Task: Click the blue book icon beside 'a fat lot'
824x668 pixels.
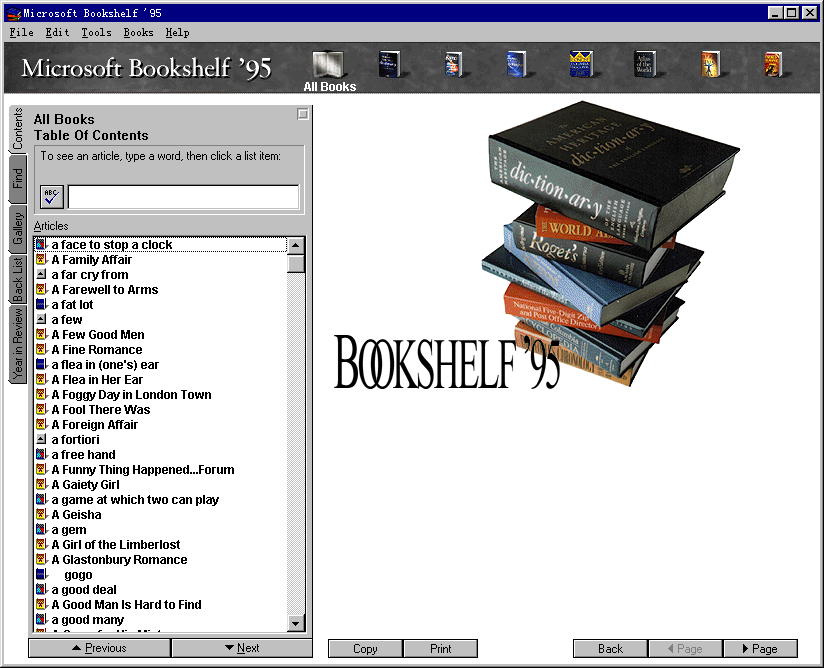Action: (41, 304)
